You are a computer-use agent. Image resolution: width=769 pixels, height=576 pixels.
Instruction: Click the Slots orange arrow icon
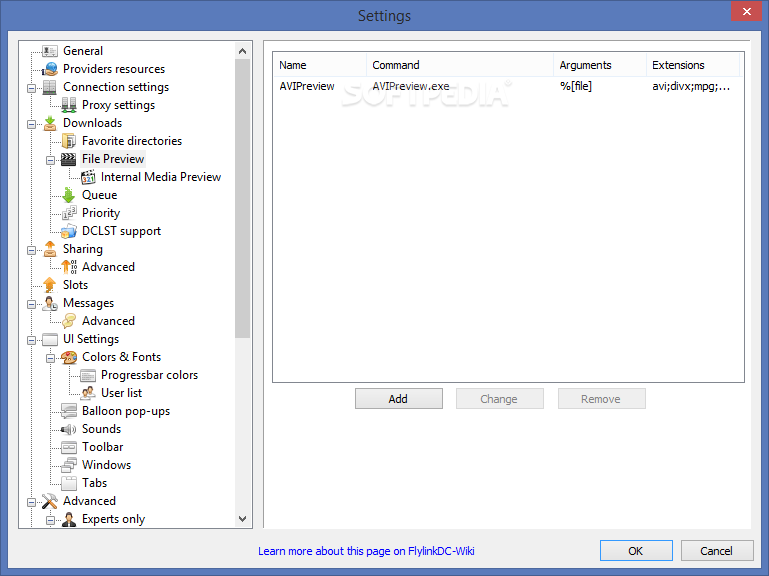pos(50,285)
